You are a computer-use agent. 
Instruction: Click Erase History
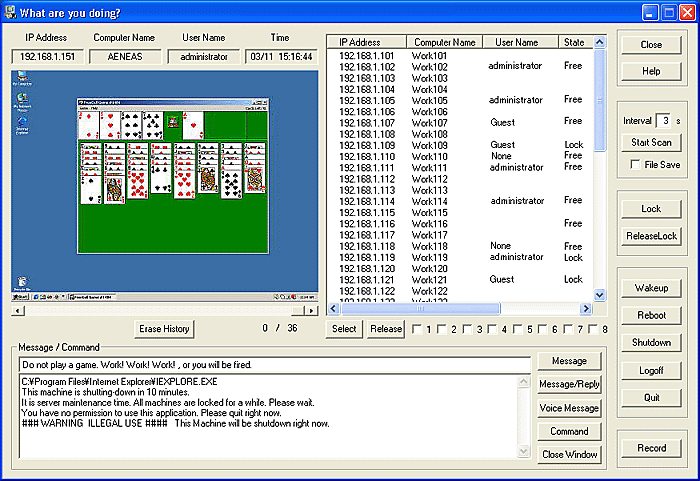click(x=164, y=329)
